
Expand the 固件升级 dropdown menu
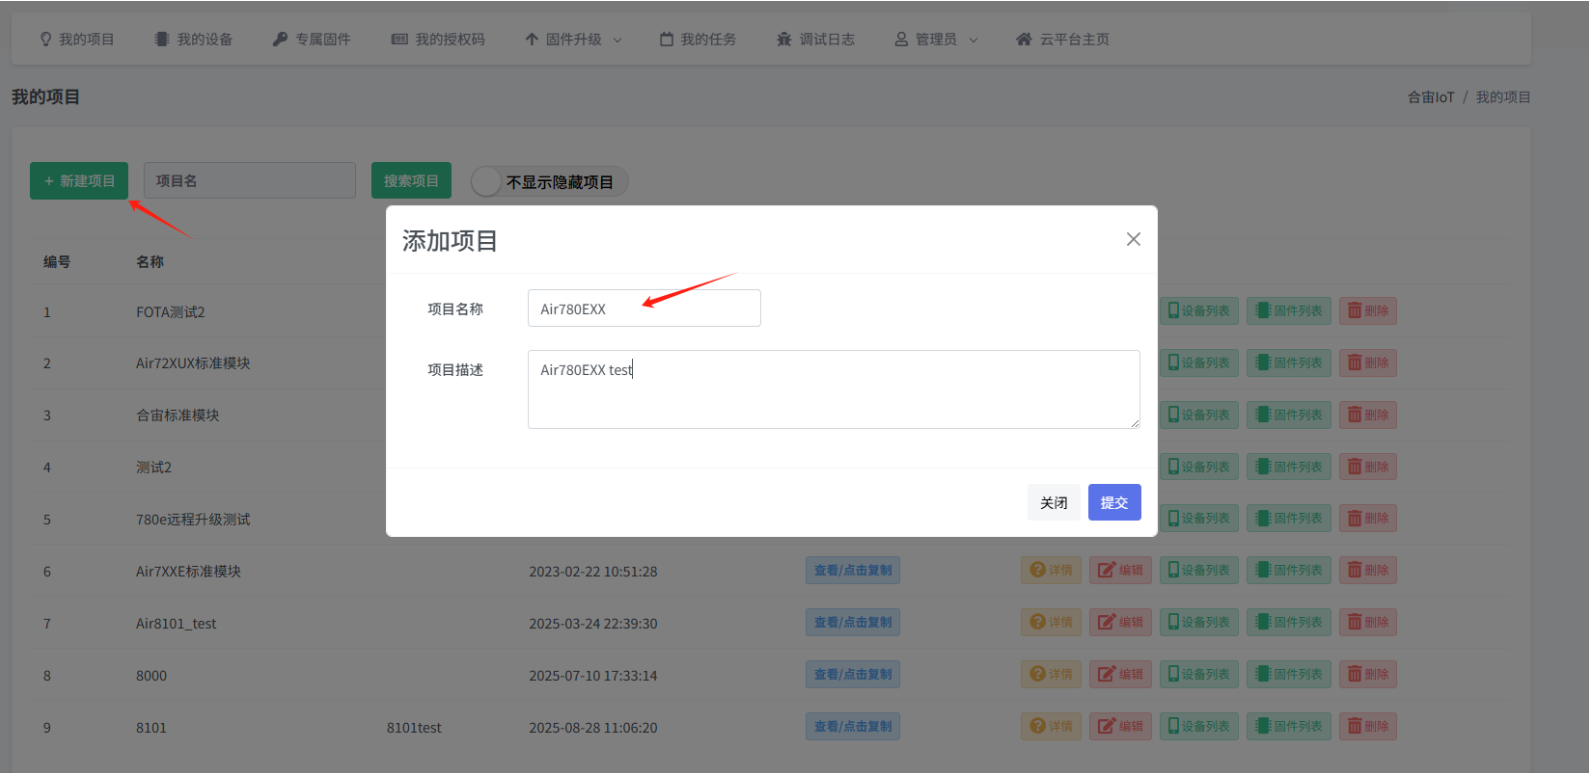point(573,39)
